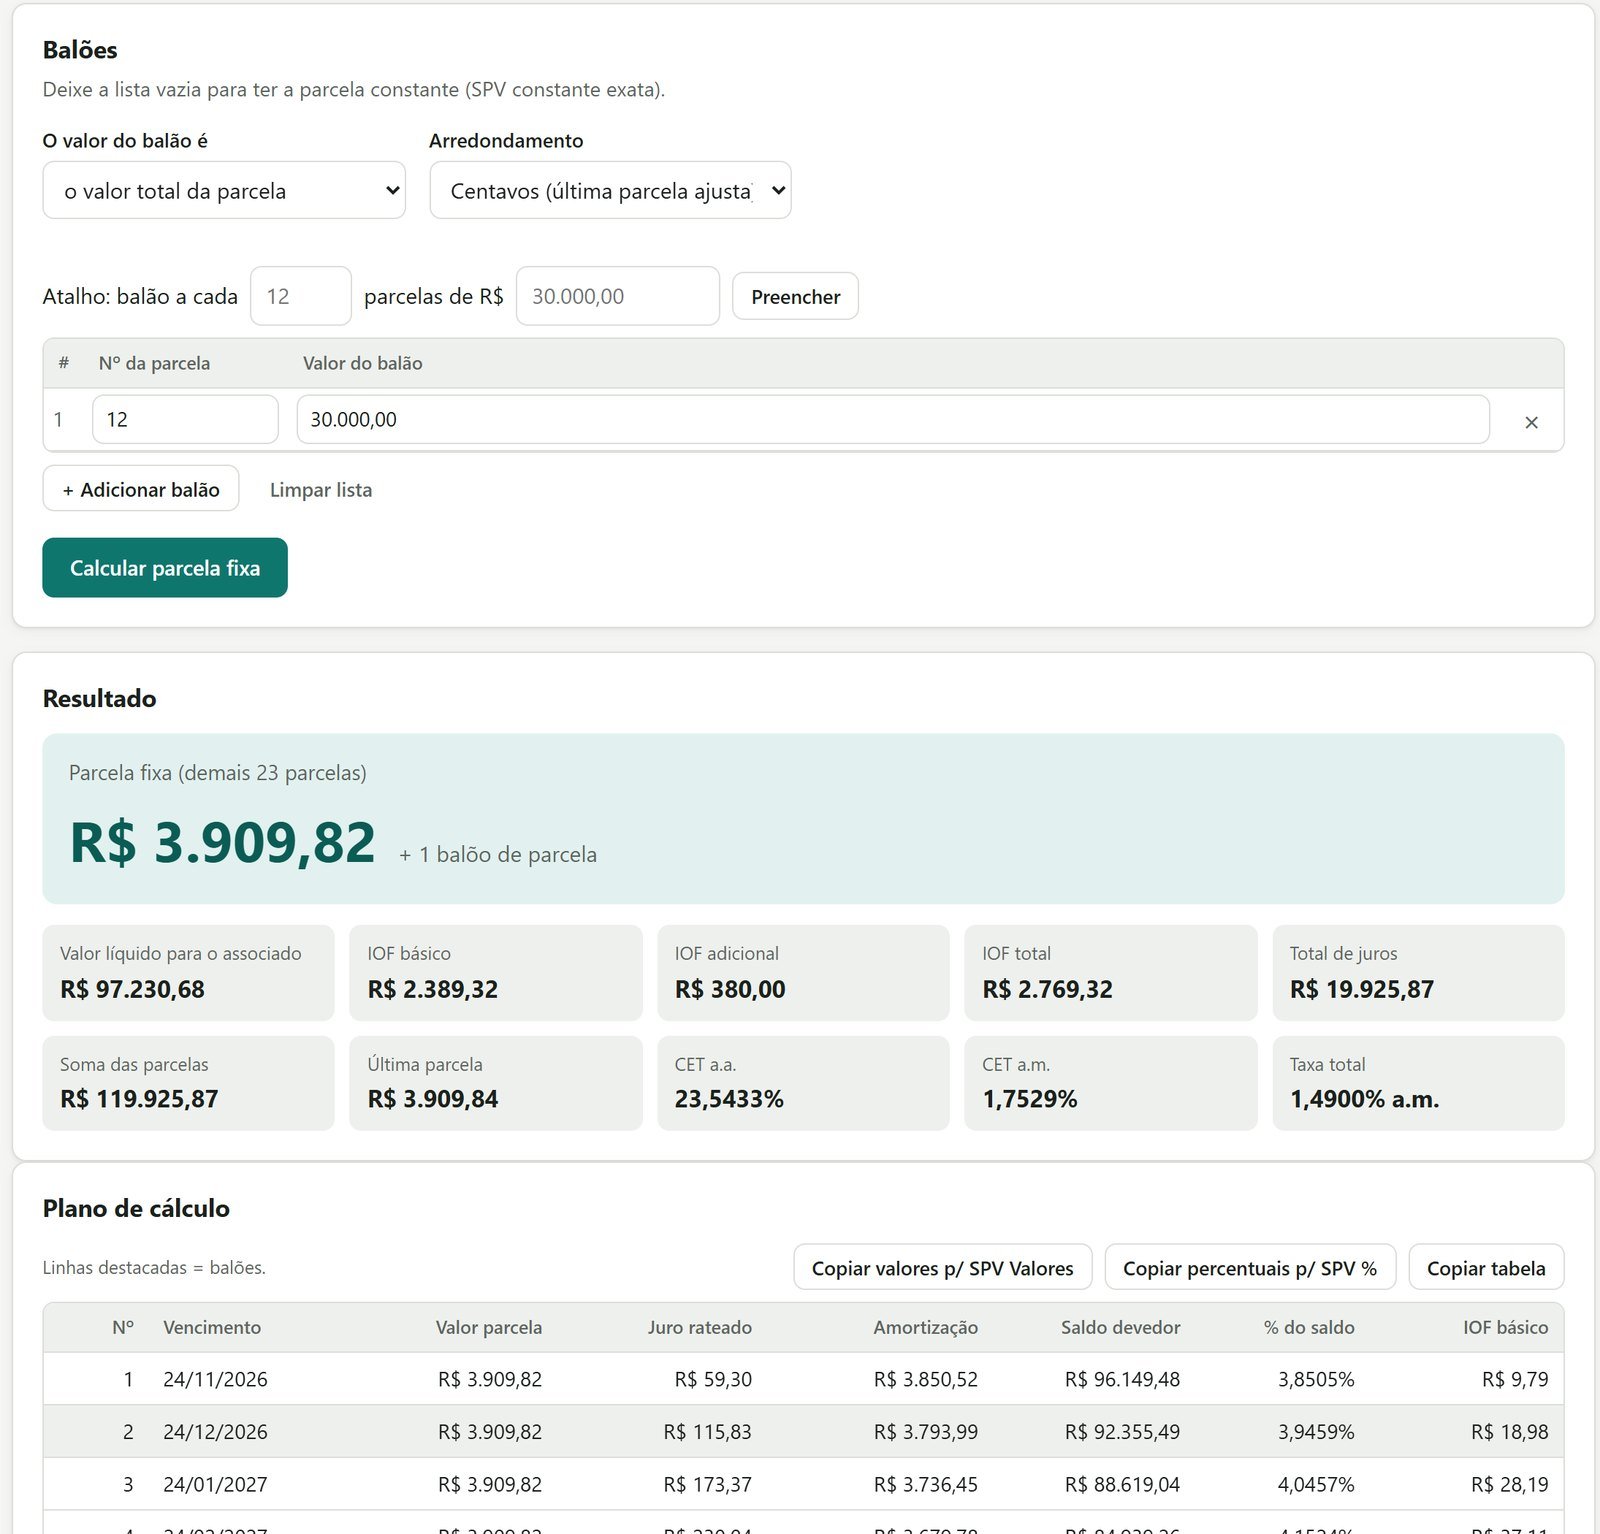The width and height of the screenshot is (1600, 1534).
Task: Click the Vencimento column header
Action: tap(212, 1327)
